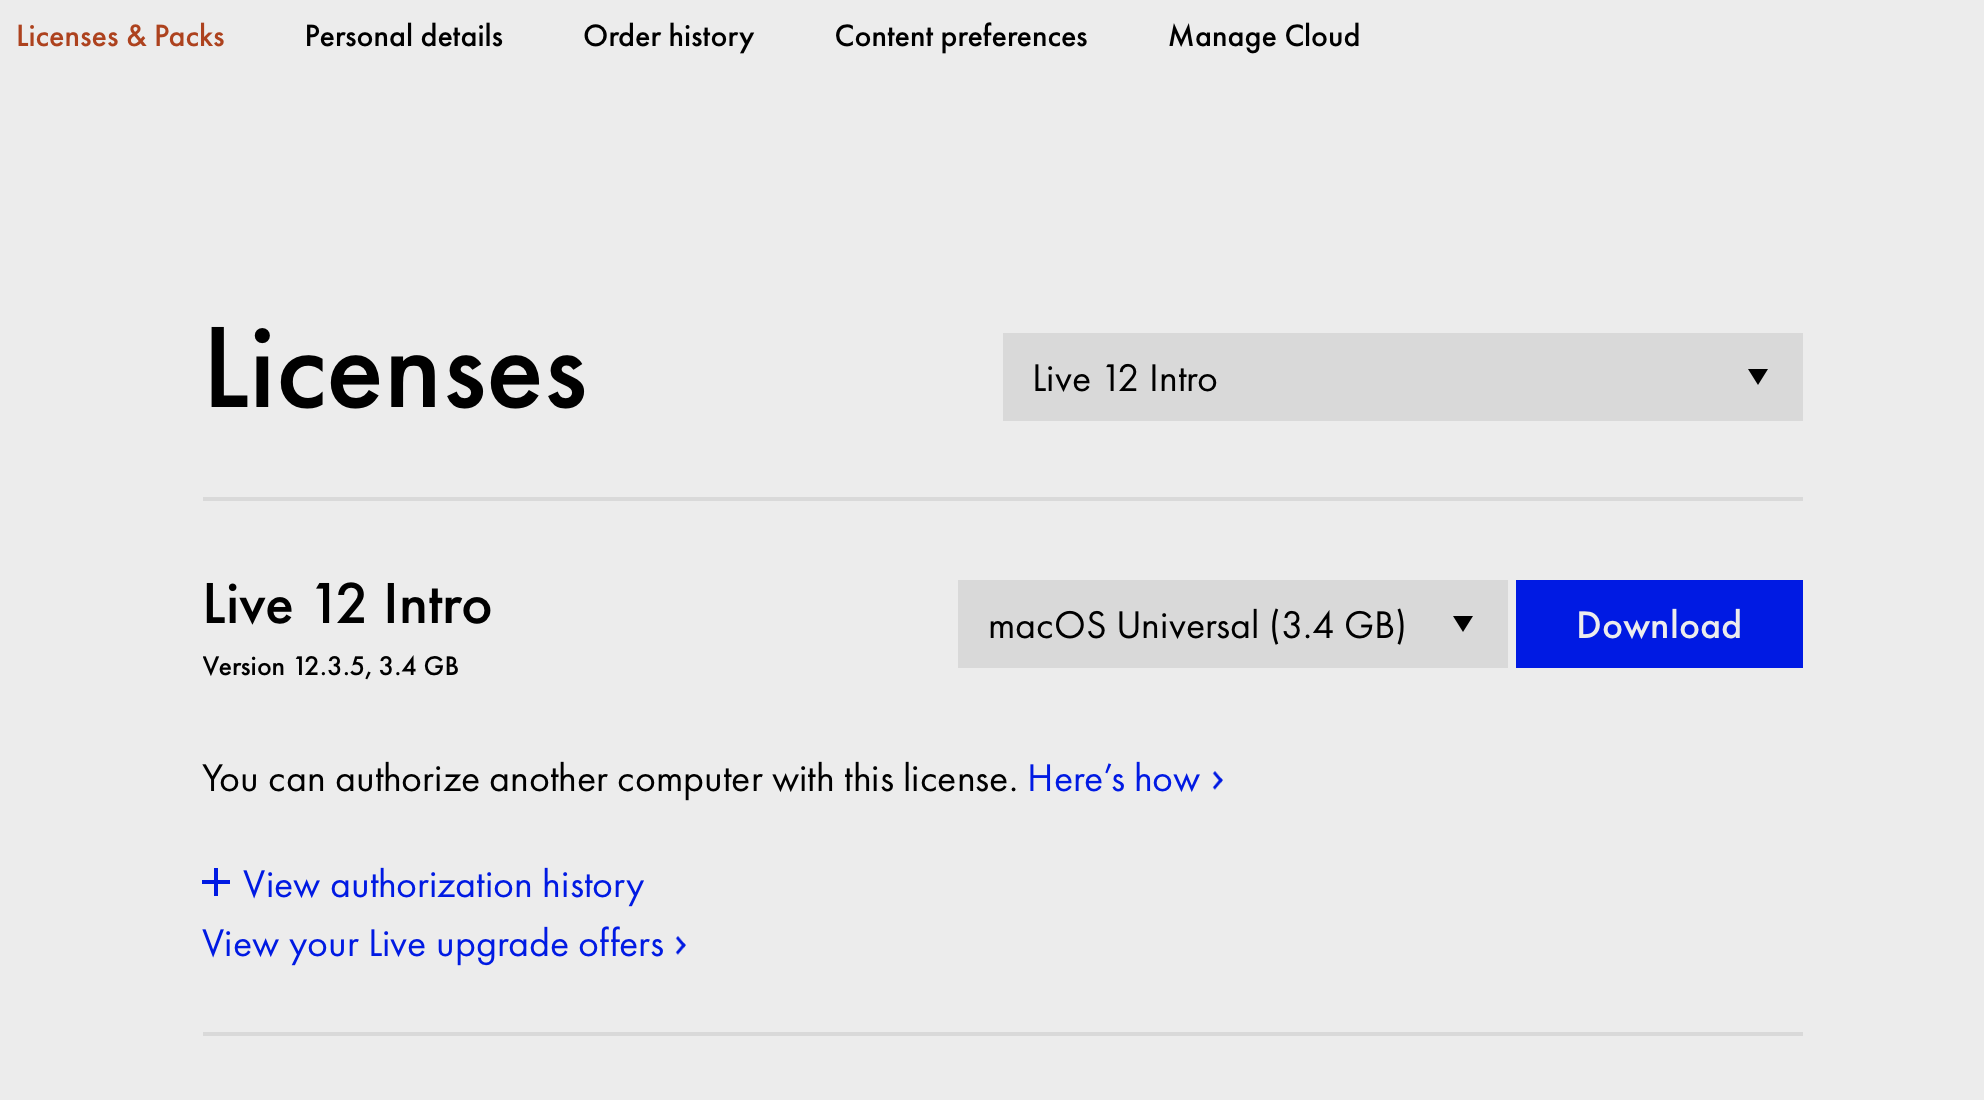Click the chevron after Here's how
This screenshot has height=1100, width=1984.
click(x=1218, y=779)
